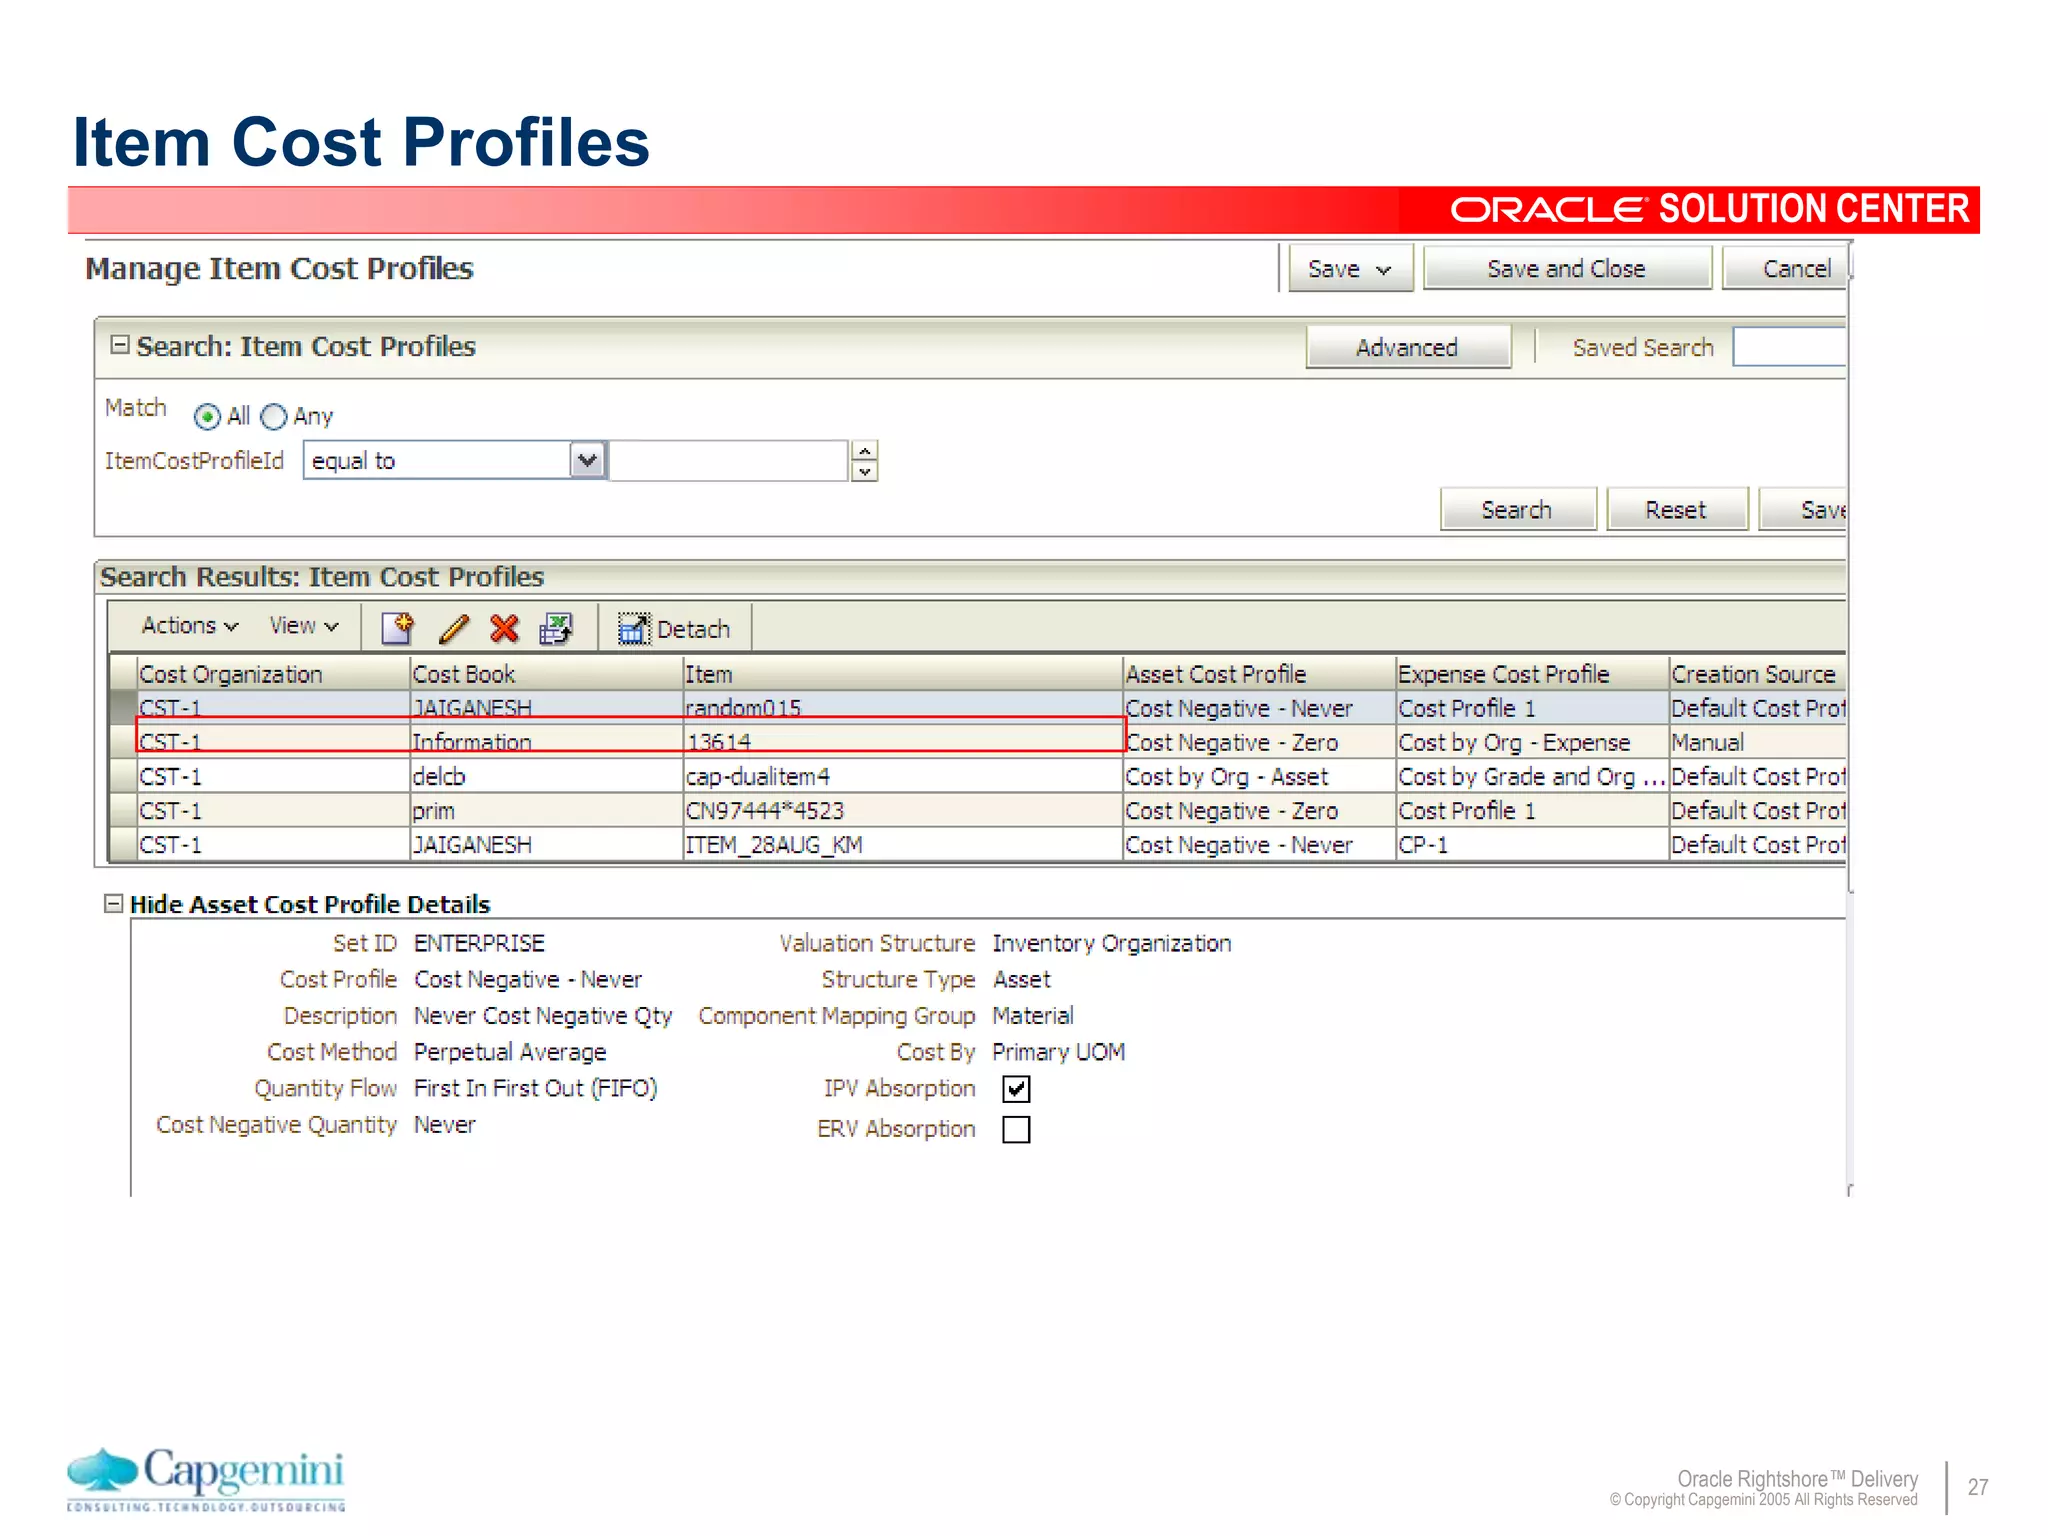This screenshot has width=2048, height=1536.
Task: Select the row with item ITEM_28AUG_KM
Action: (x=977, y=845)
